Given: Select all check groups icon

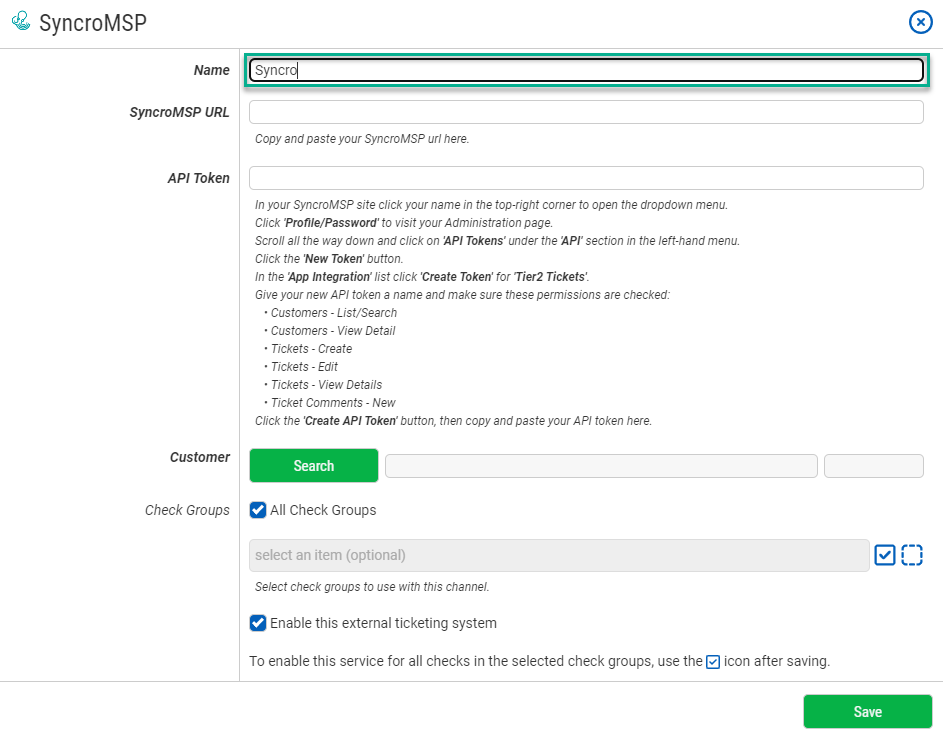Looking at the screenshot, I should tap(885, 555).
